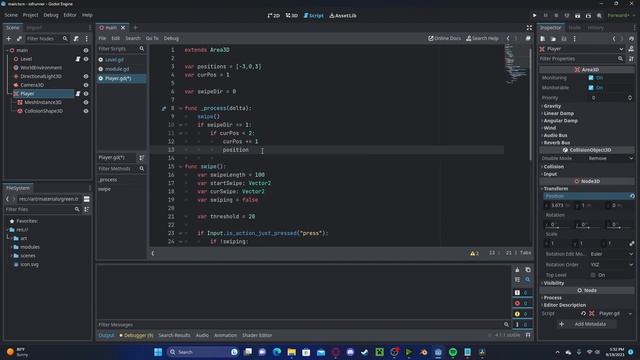Toggle the FileSystem split view mode

tap(87, 199)
